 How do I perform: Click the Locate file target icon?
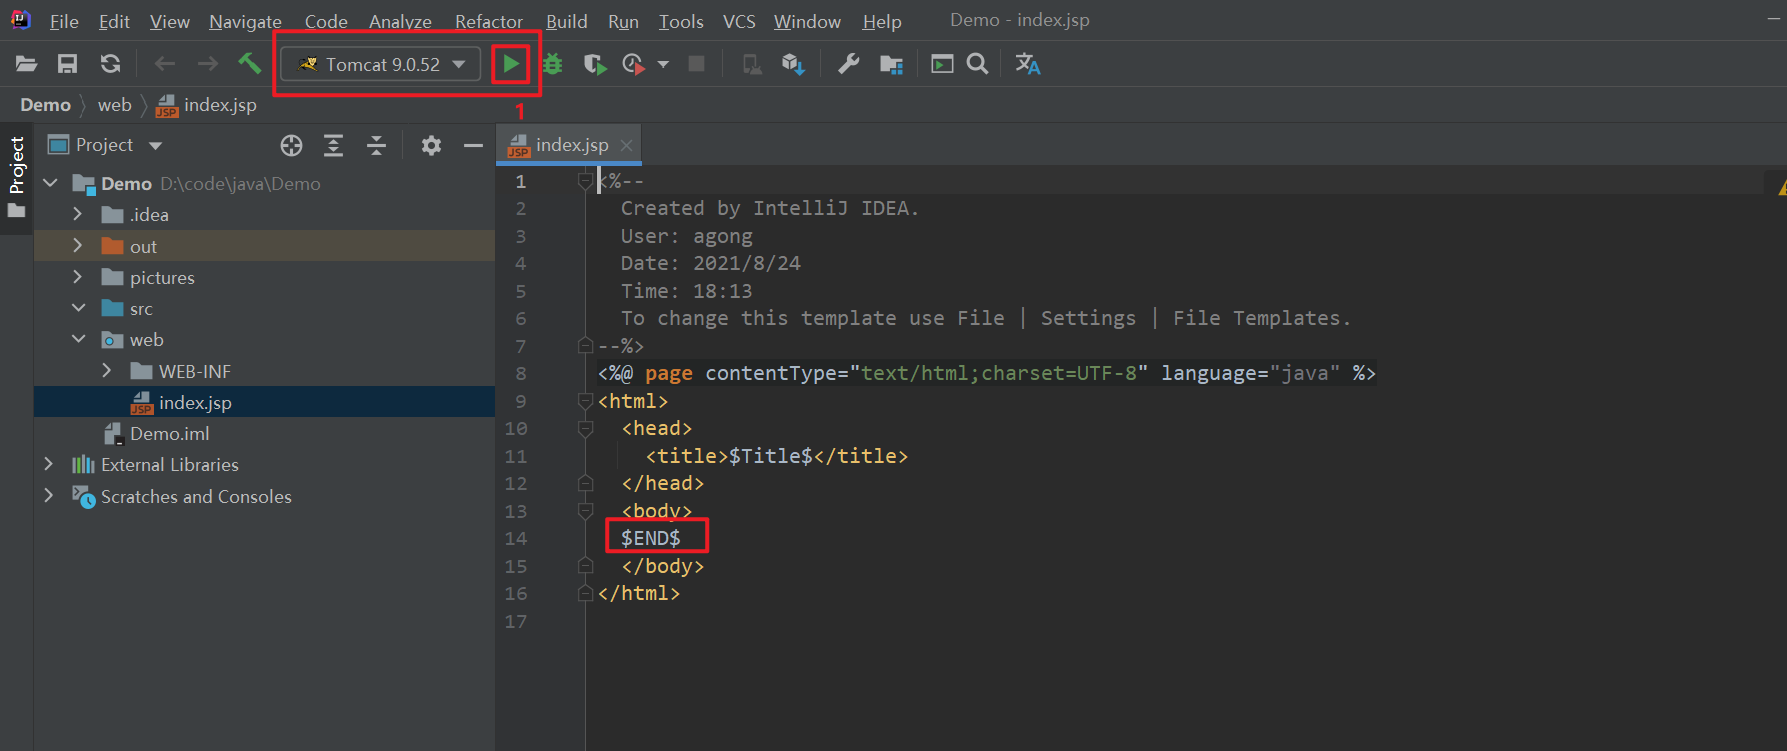(291, 146)
